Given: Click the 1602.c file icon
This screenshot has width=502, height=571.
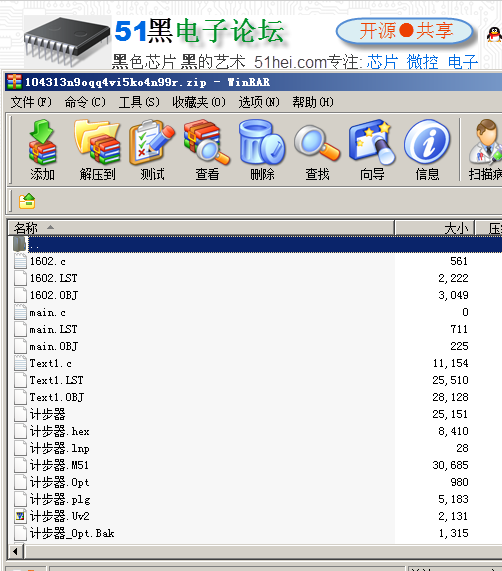Looking at the screenshot, I should point(20,261).
